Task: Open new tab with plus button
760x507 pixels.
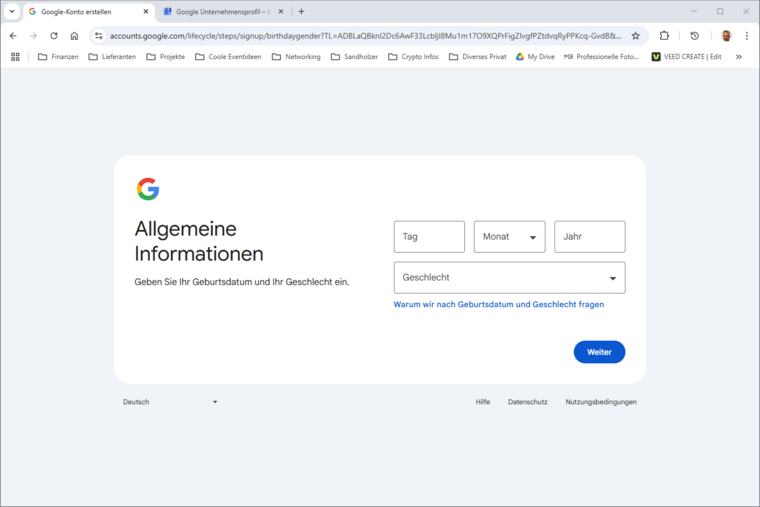Action: [x=301, y=12]
